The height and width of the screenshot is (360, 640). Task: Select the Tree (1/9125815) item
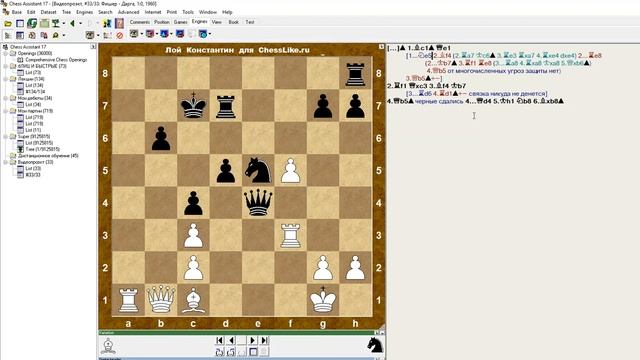tap(42, 149)
